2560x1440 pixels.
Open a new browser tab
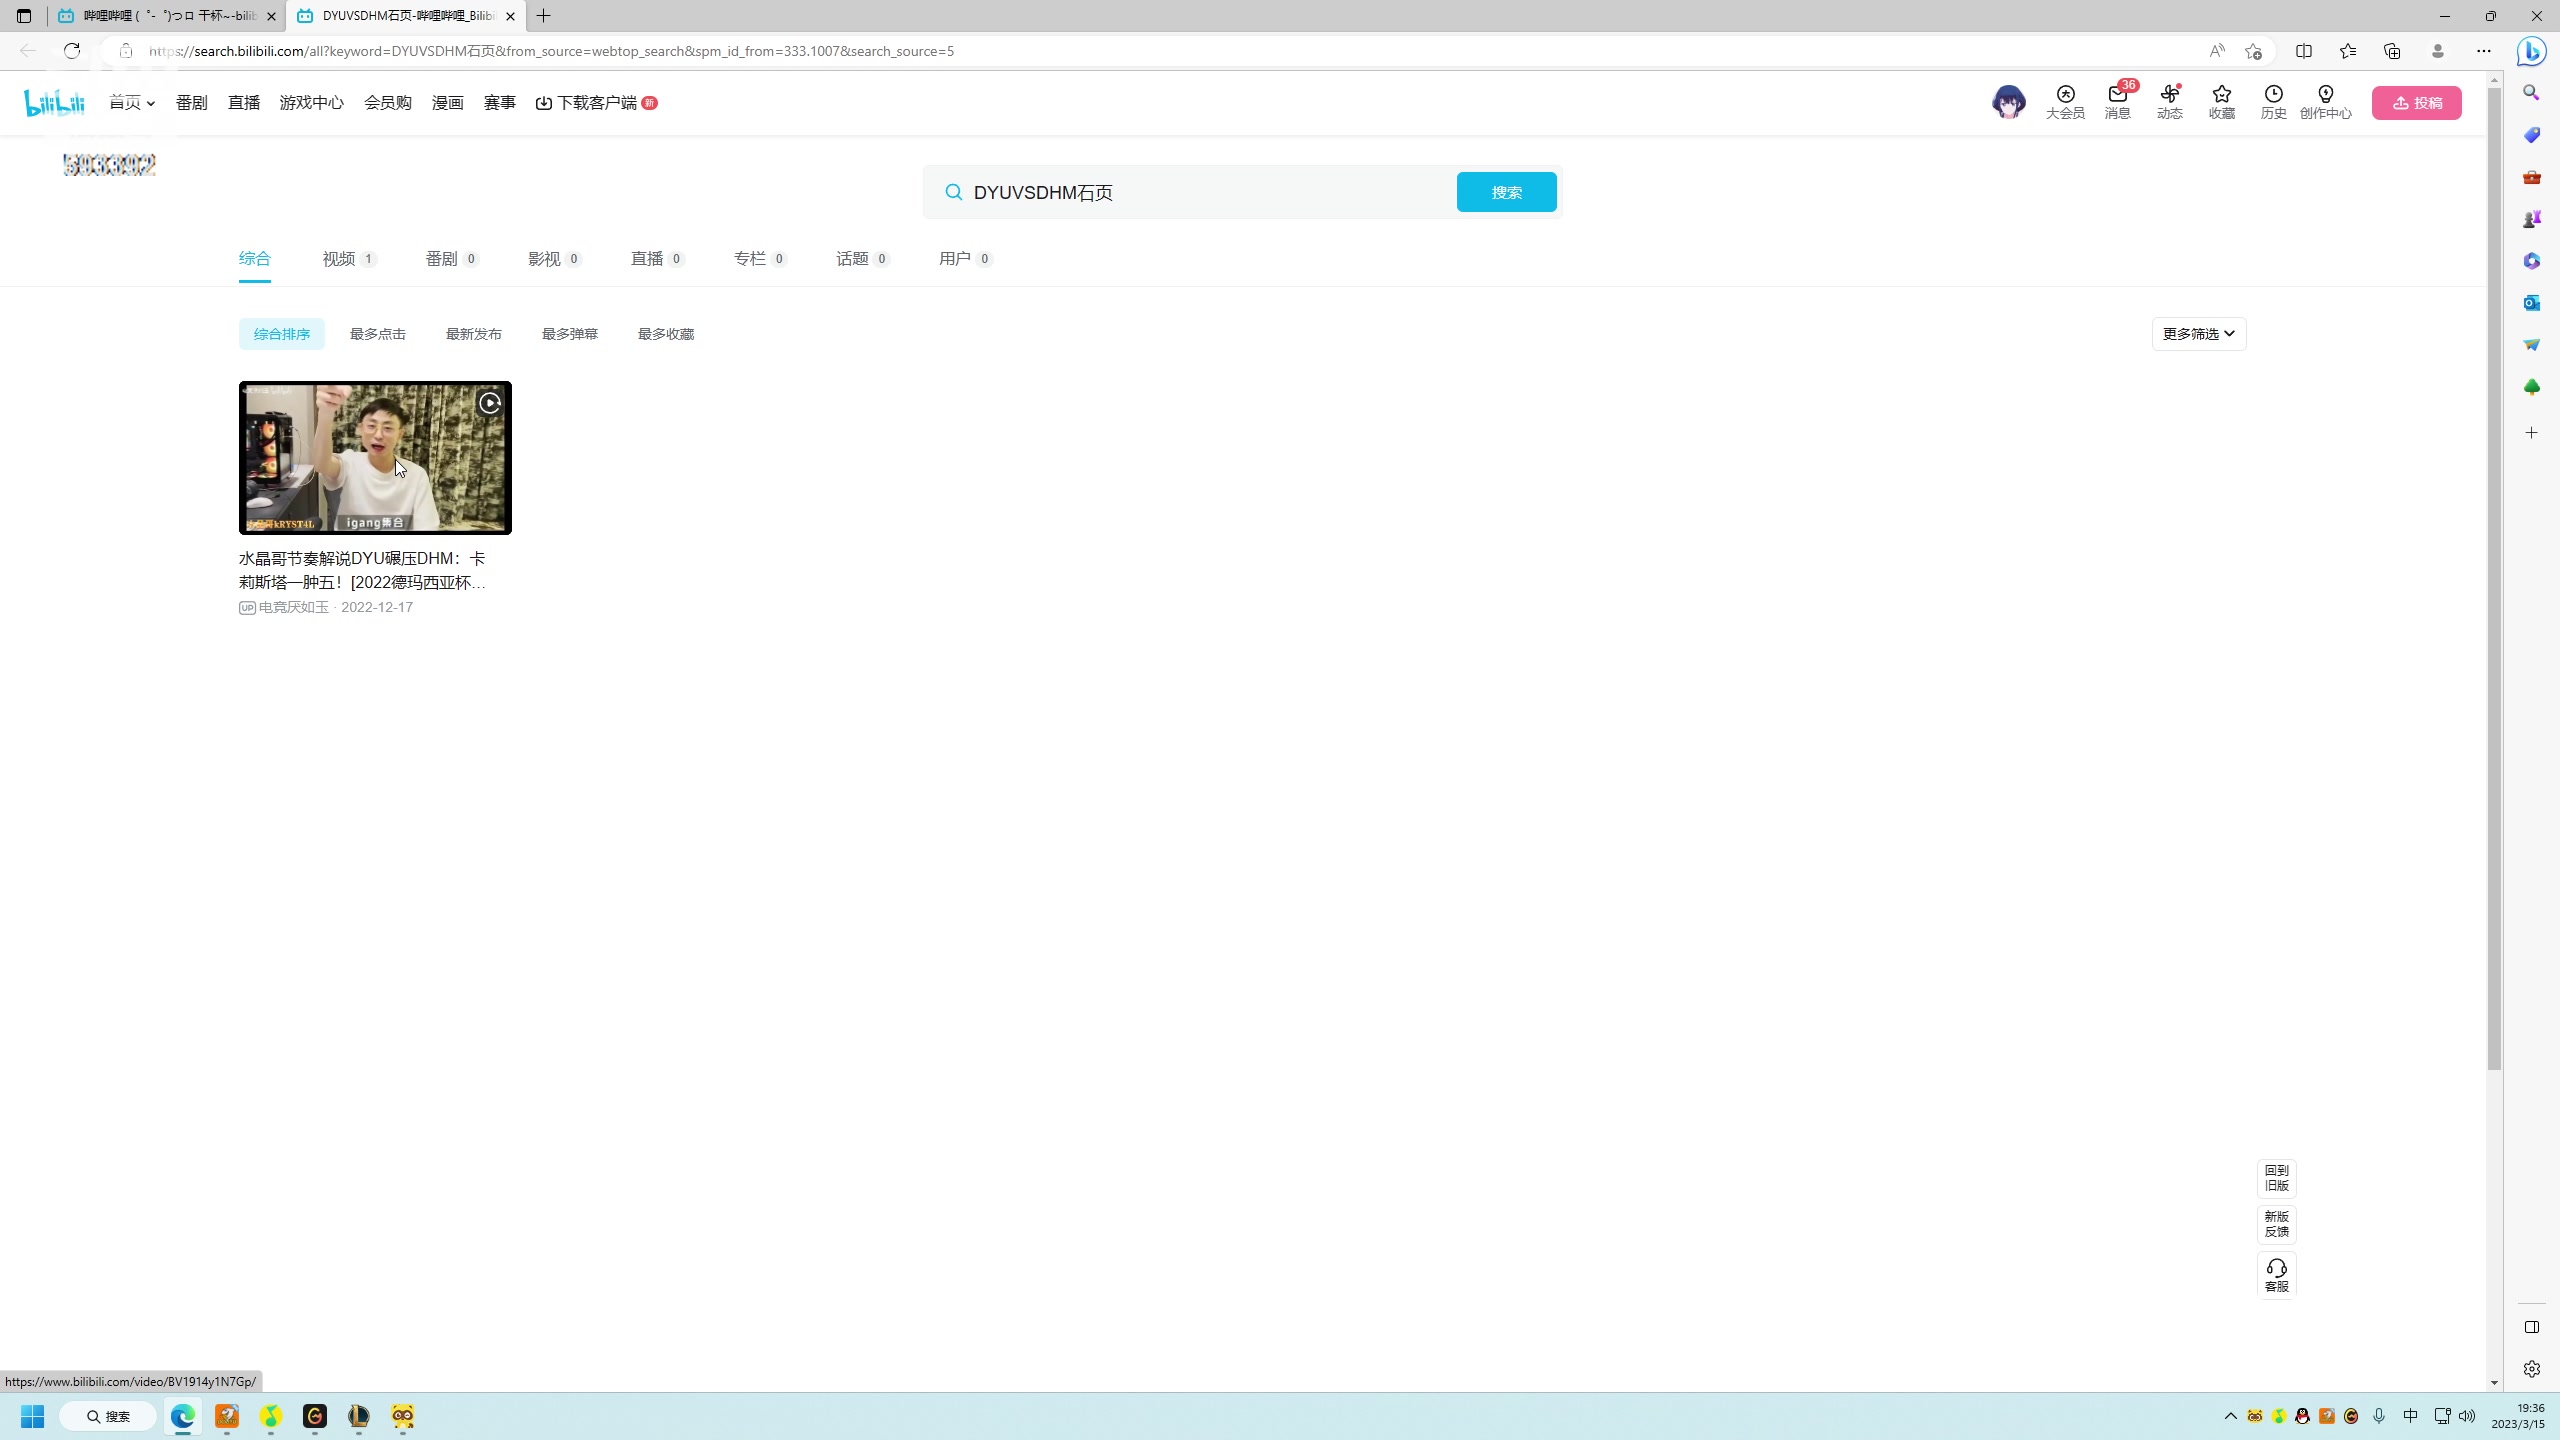[x=544, y=16]
